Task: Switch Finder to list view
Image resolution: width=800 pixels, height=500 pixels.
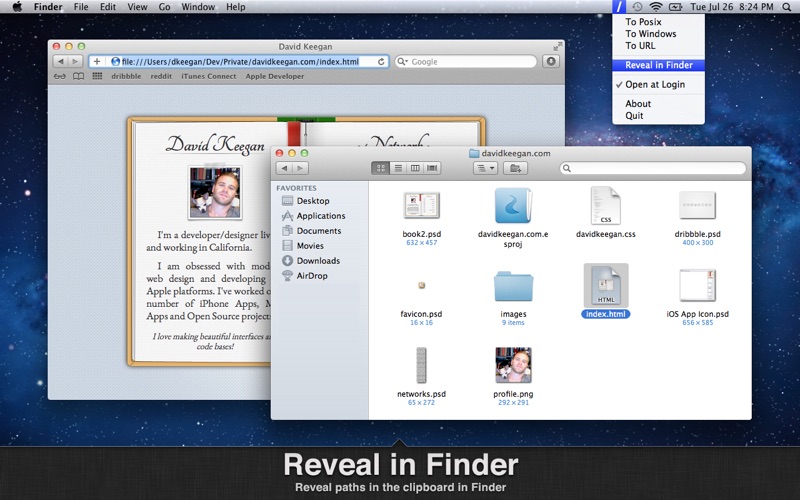Action: pyautogui.click(x=398, y=168)
